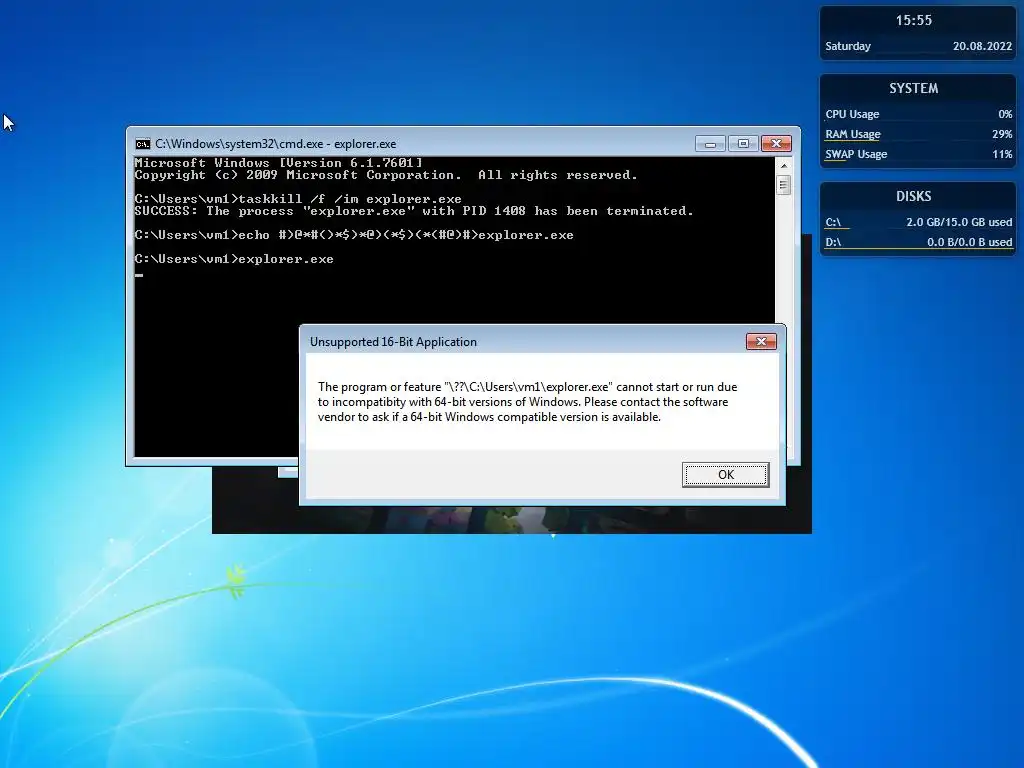Click the 15:55 clock display
The width and height of the screenshot is (1024, 768).
[914, 20]
